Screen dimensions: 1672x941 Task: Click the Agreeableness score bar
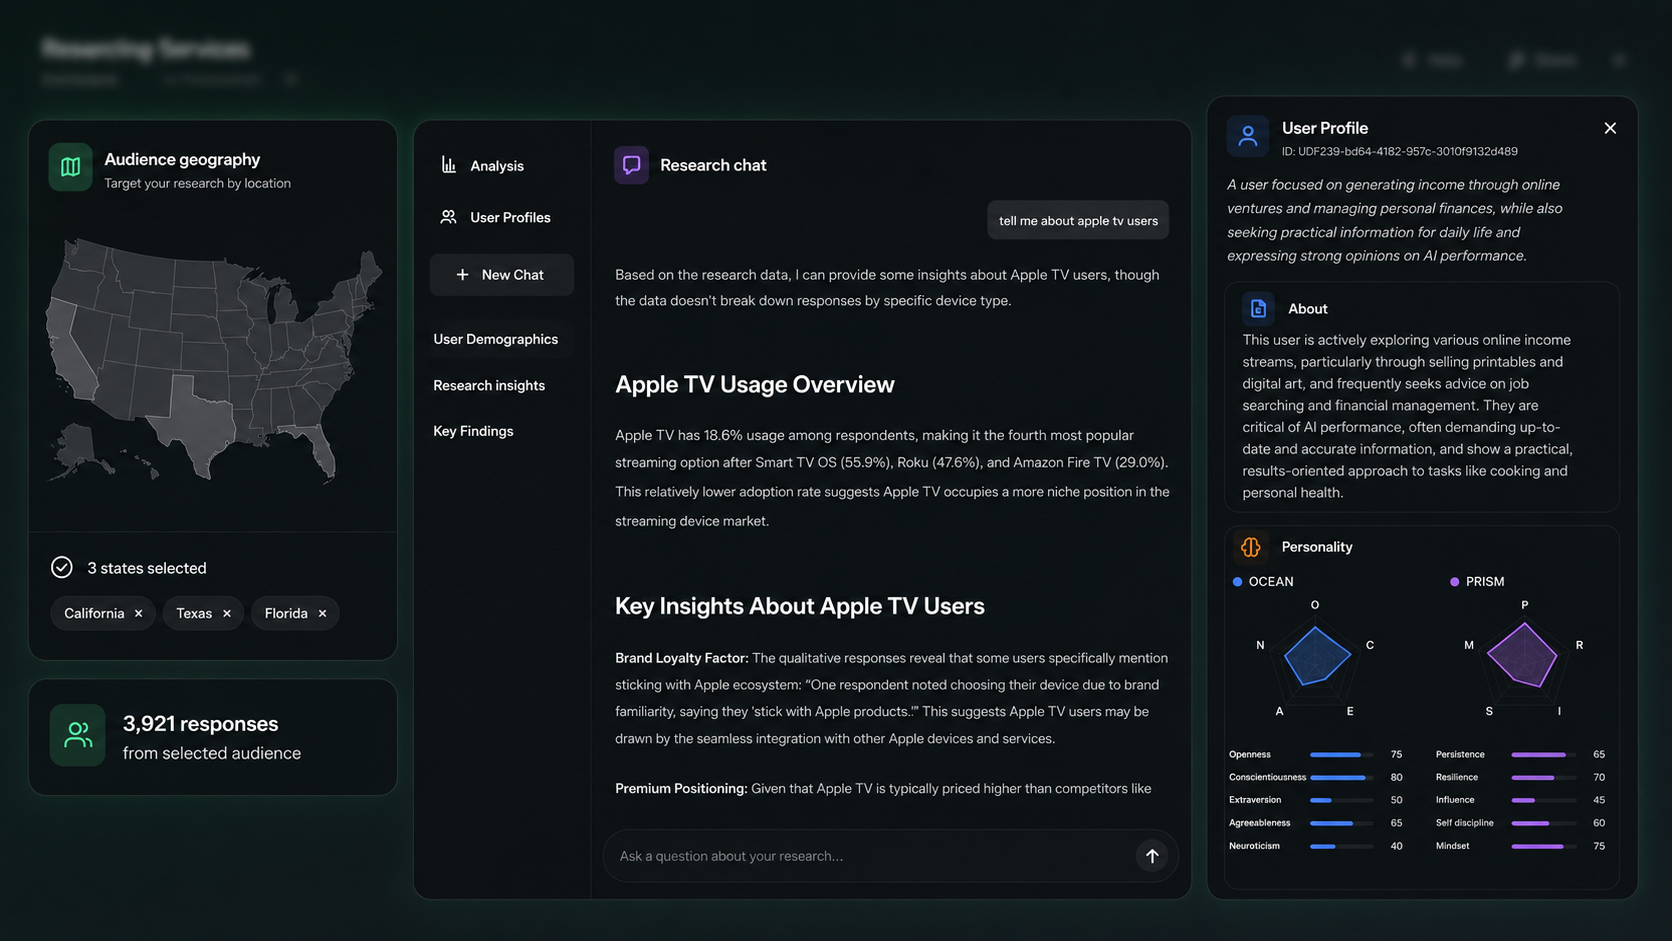[x=1341, y=823]
